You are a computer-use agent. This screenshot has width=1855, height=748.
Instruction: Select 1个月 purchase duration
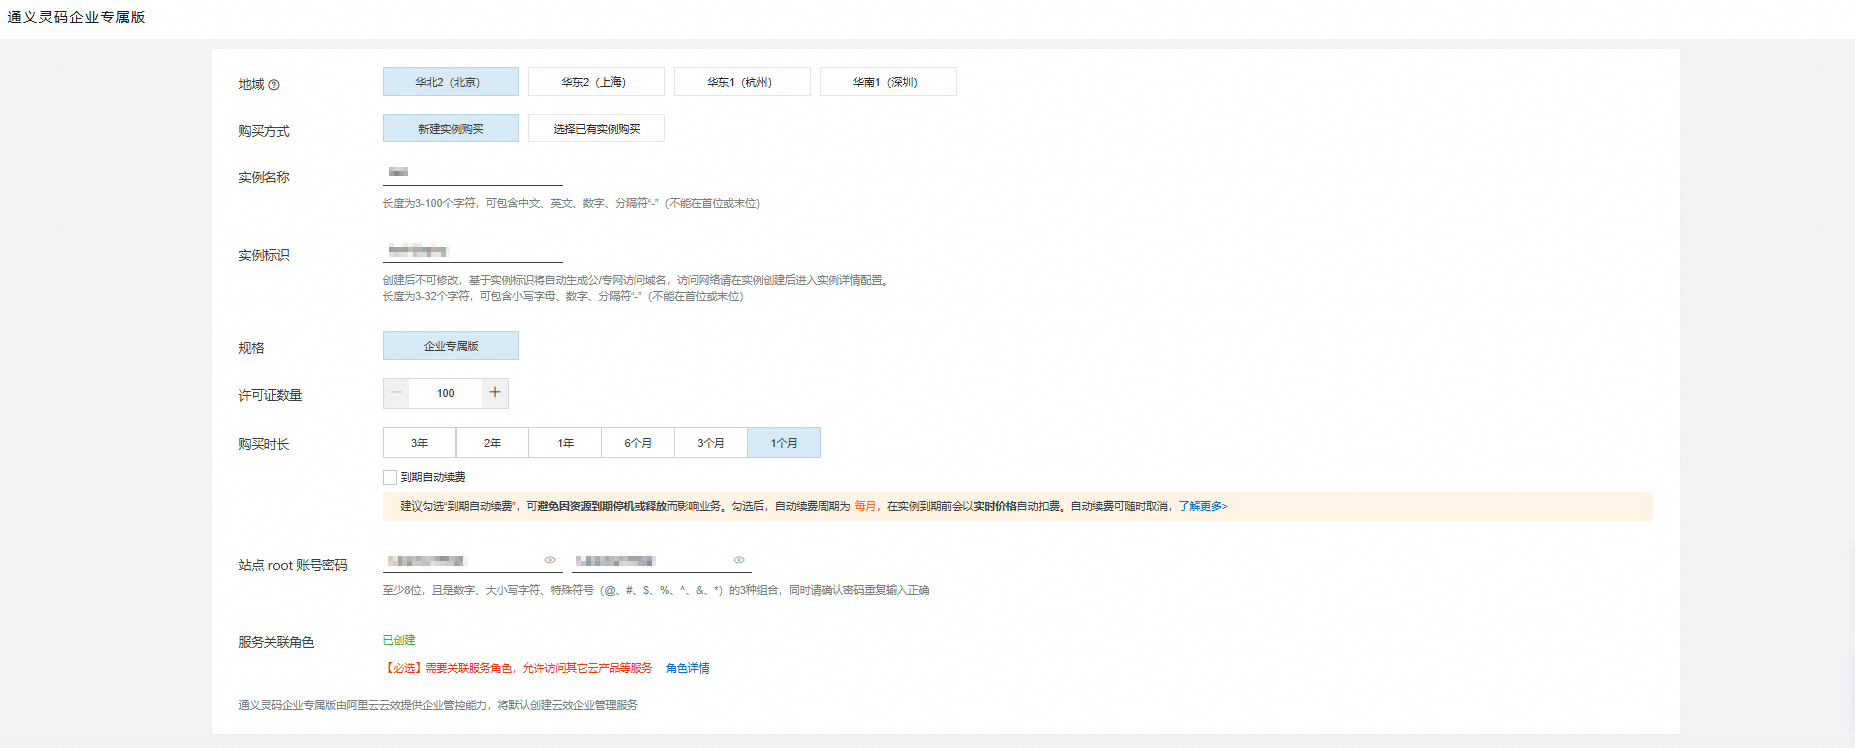[784, 443]
